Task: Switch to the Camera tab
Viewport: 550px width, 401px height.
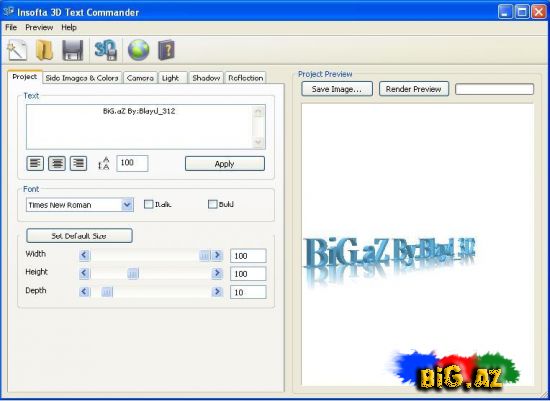Action: tap(140, 78)
